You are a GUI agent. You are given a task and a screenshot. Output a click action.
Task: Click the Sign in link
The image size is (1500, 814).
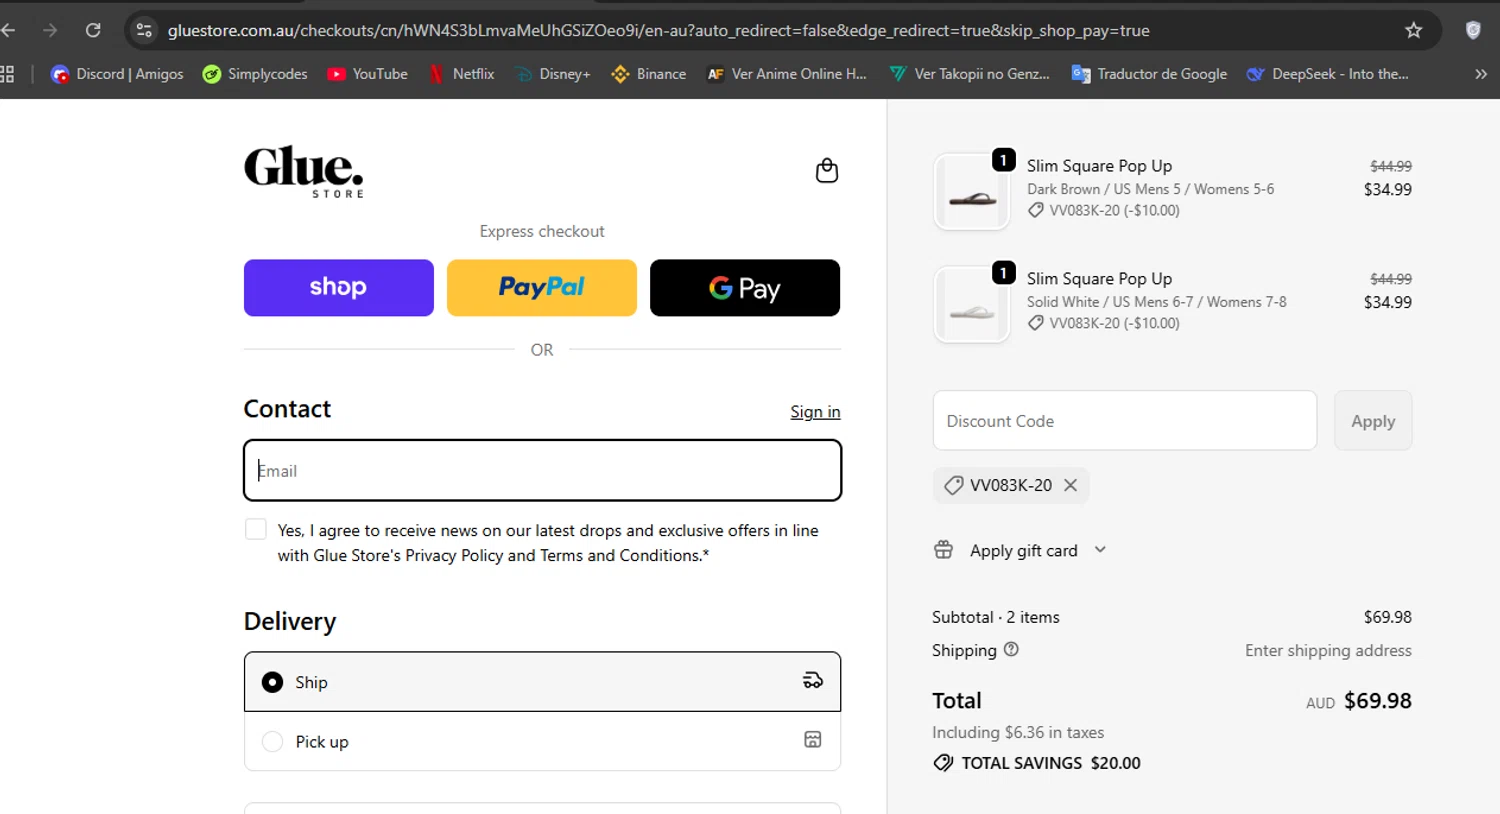tap(815, 412)
